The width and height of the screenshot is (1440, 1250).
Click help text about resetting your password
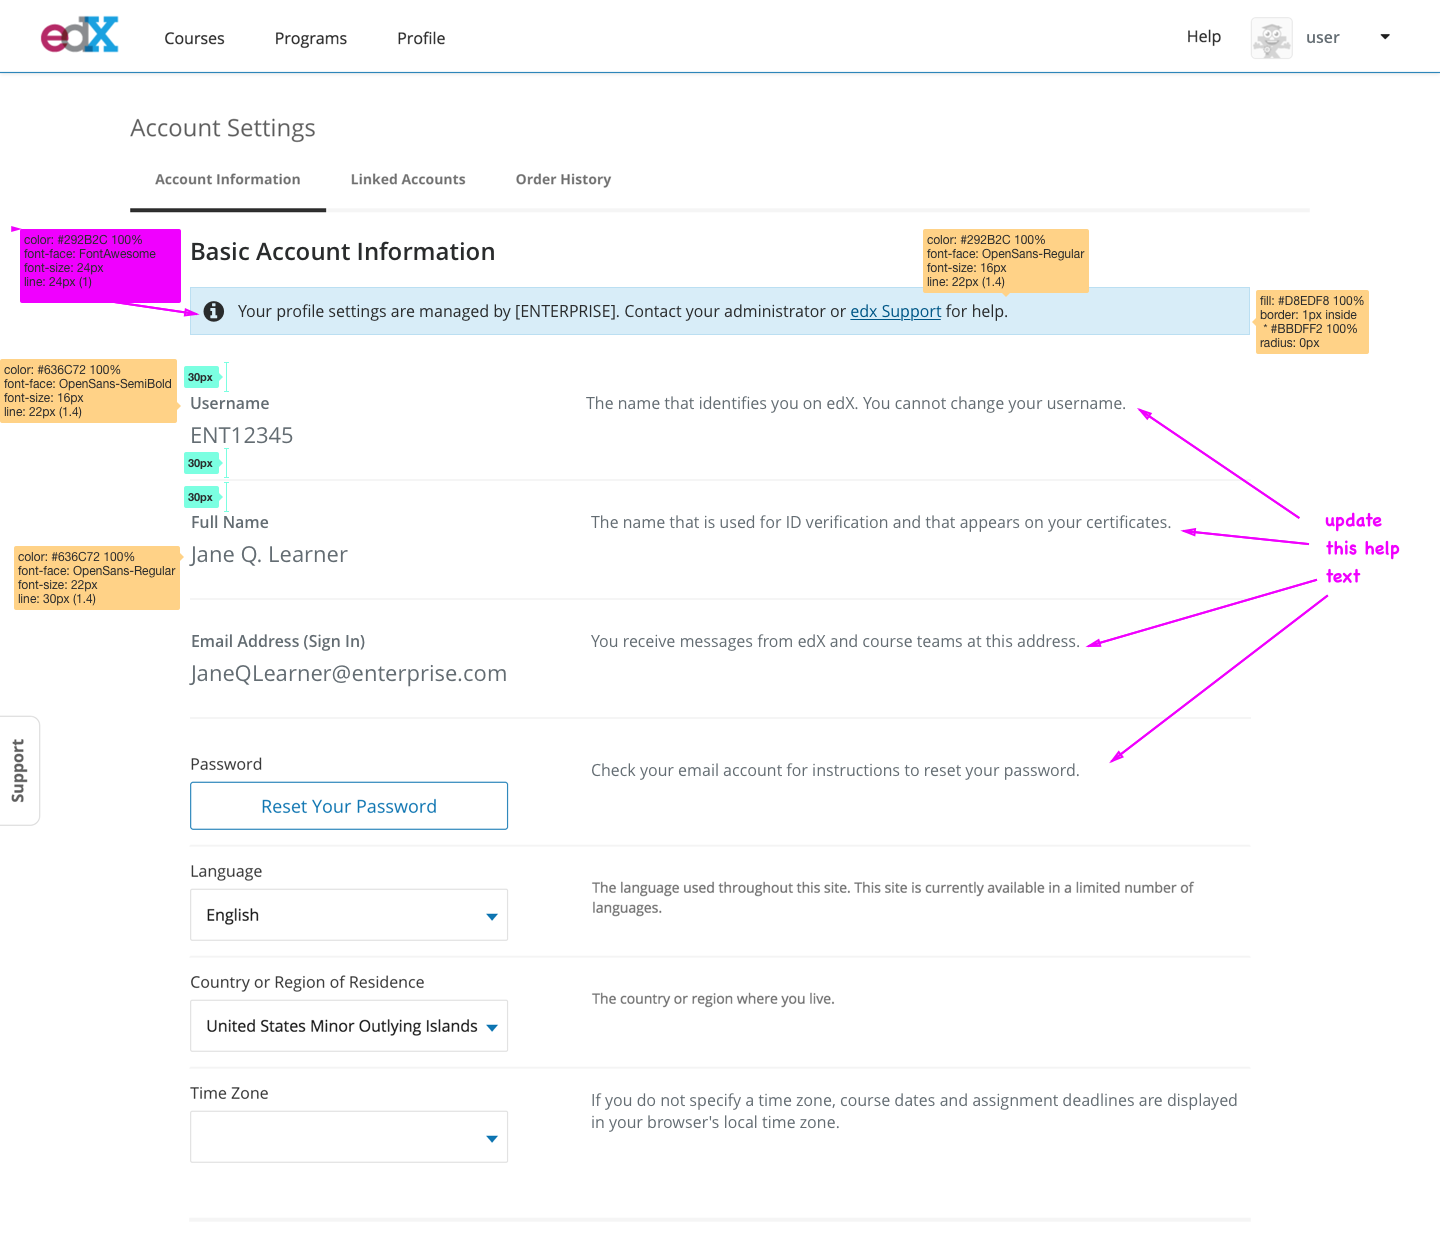835,771
